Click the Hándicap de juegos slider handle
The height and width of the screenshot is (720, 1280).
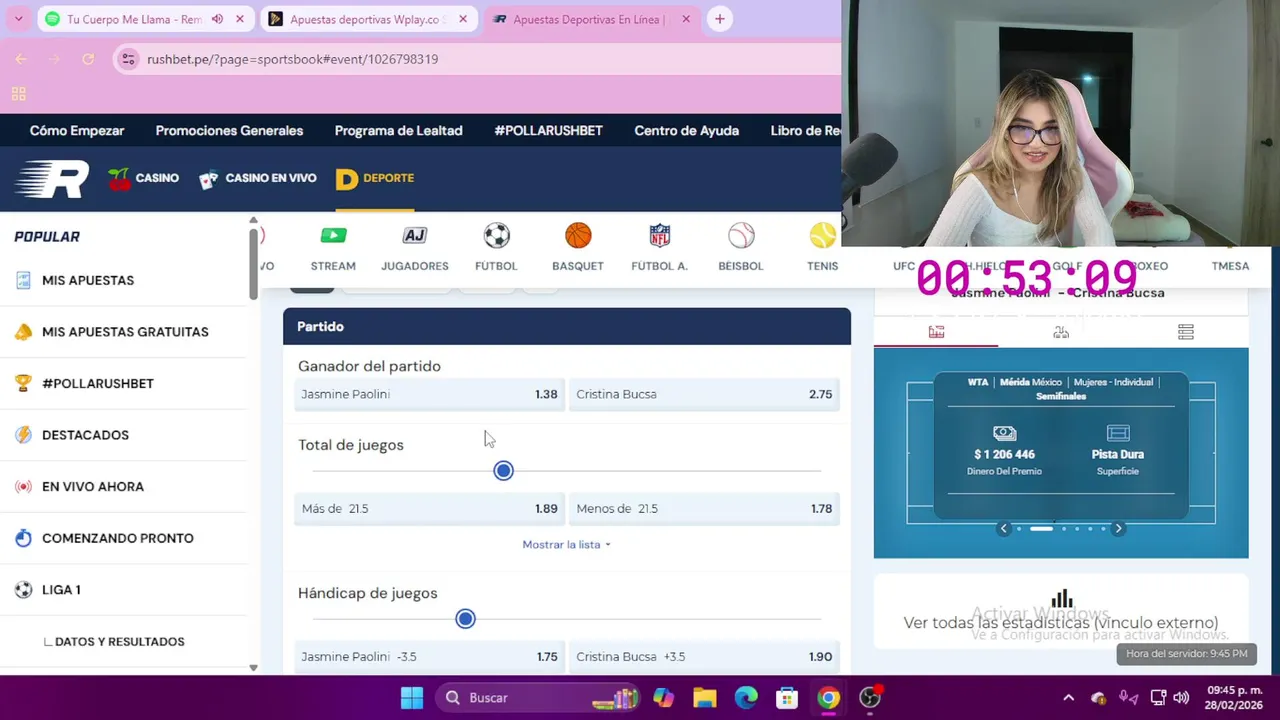(x=465, y=619)
